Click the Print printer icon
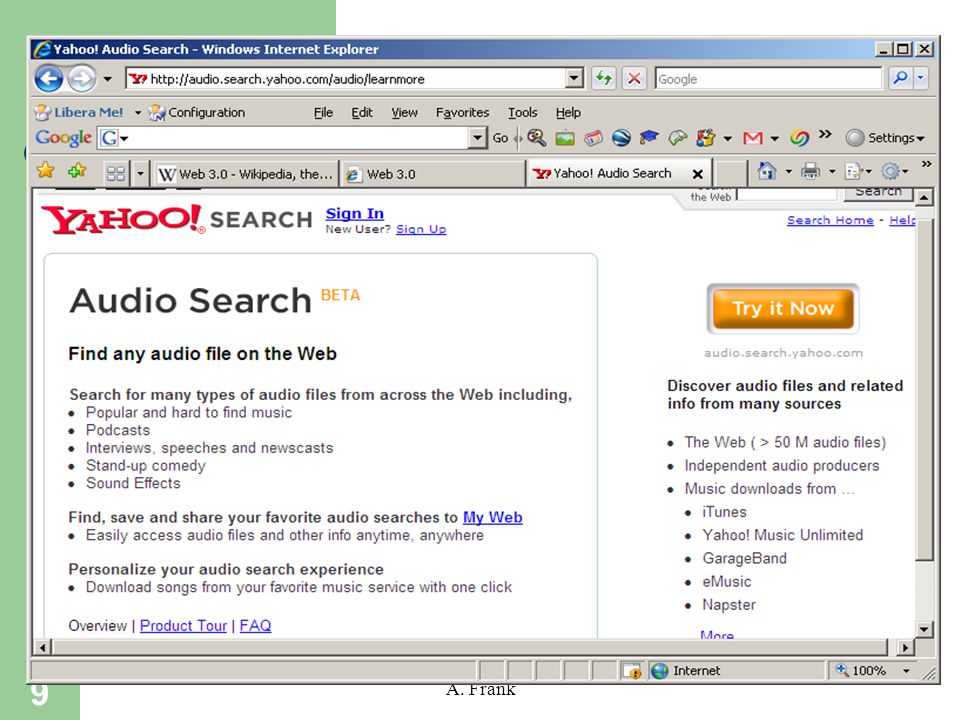The height and width of the screenshot is (720, 960). click(x=811, y=171)
